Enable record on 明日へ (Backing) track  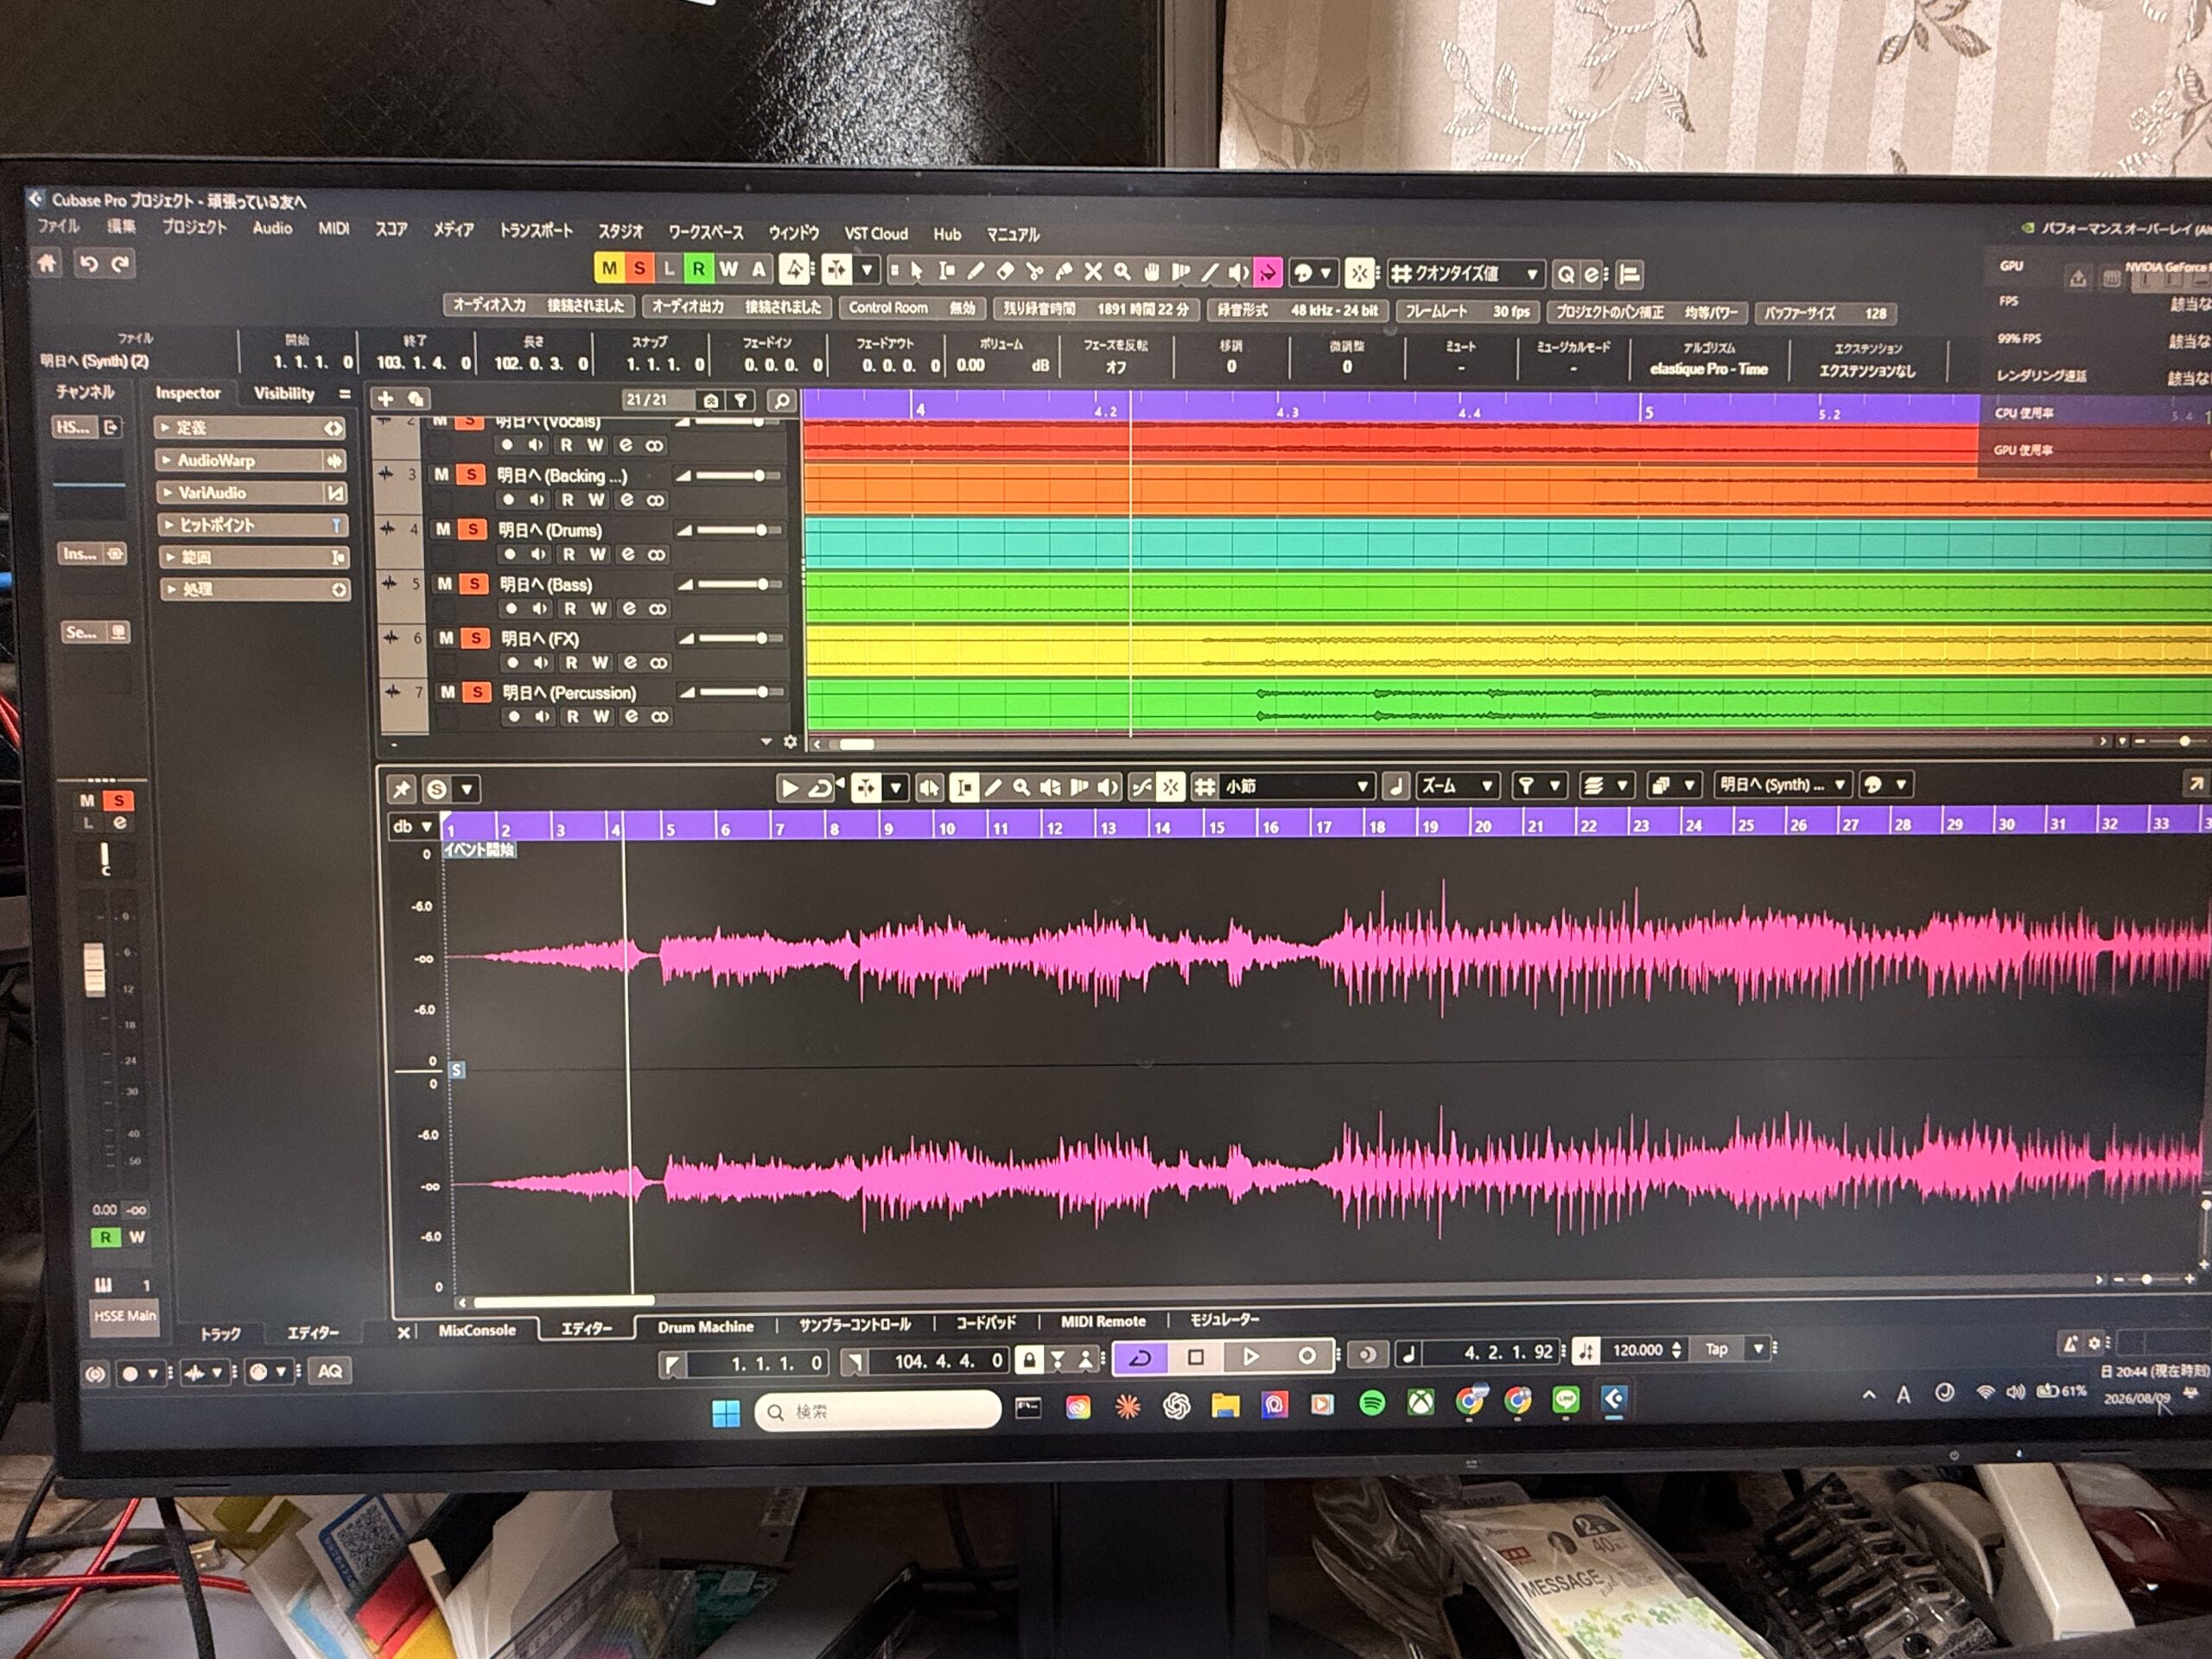509,499
